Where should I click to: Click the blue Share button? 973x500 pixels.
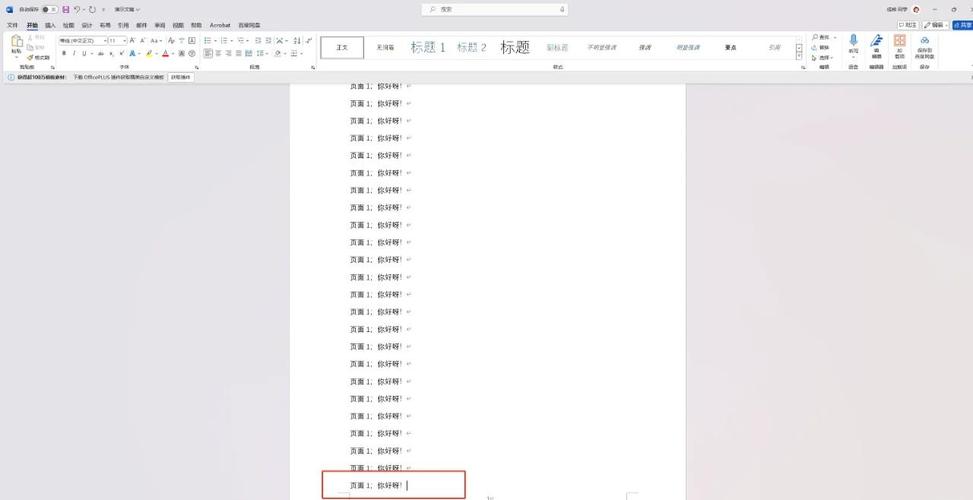click(x=962, y=25)
